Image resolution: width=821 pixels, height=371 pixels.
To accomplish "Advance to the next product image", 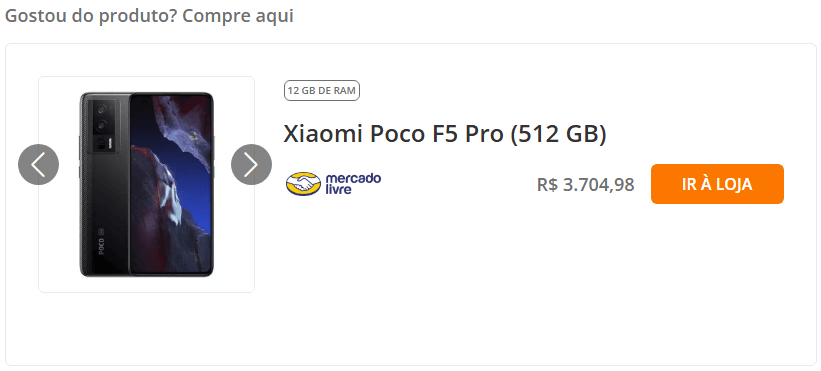I will point(251,164).
